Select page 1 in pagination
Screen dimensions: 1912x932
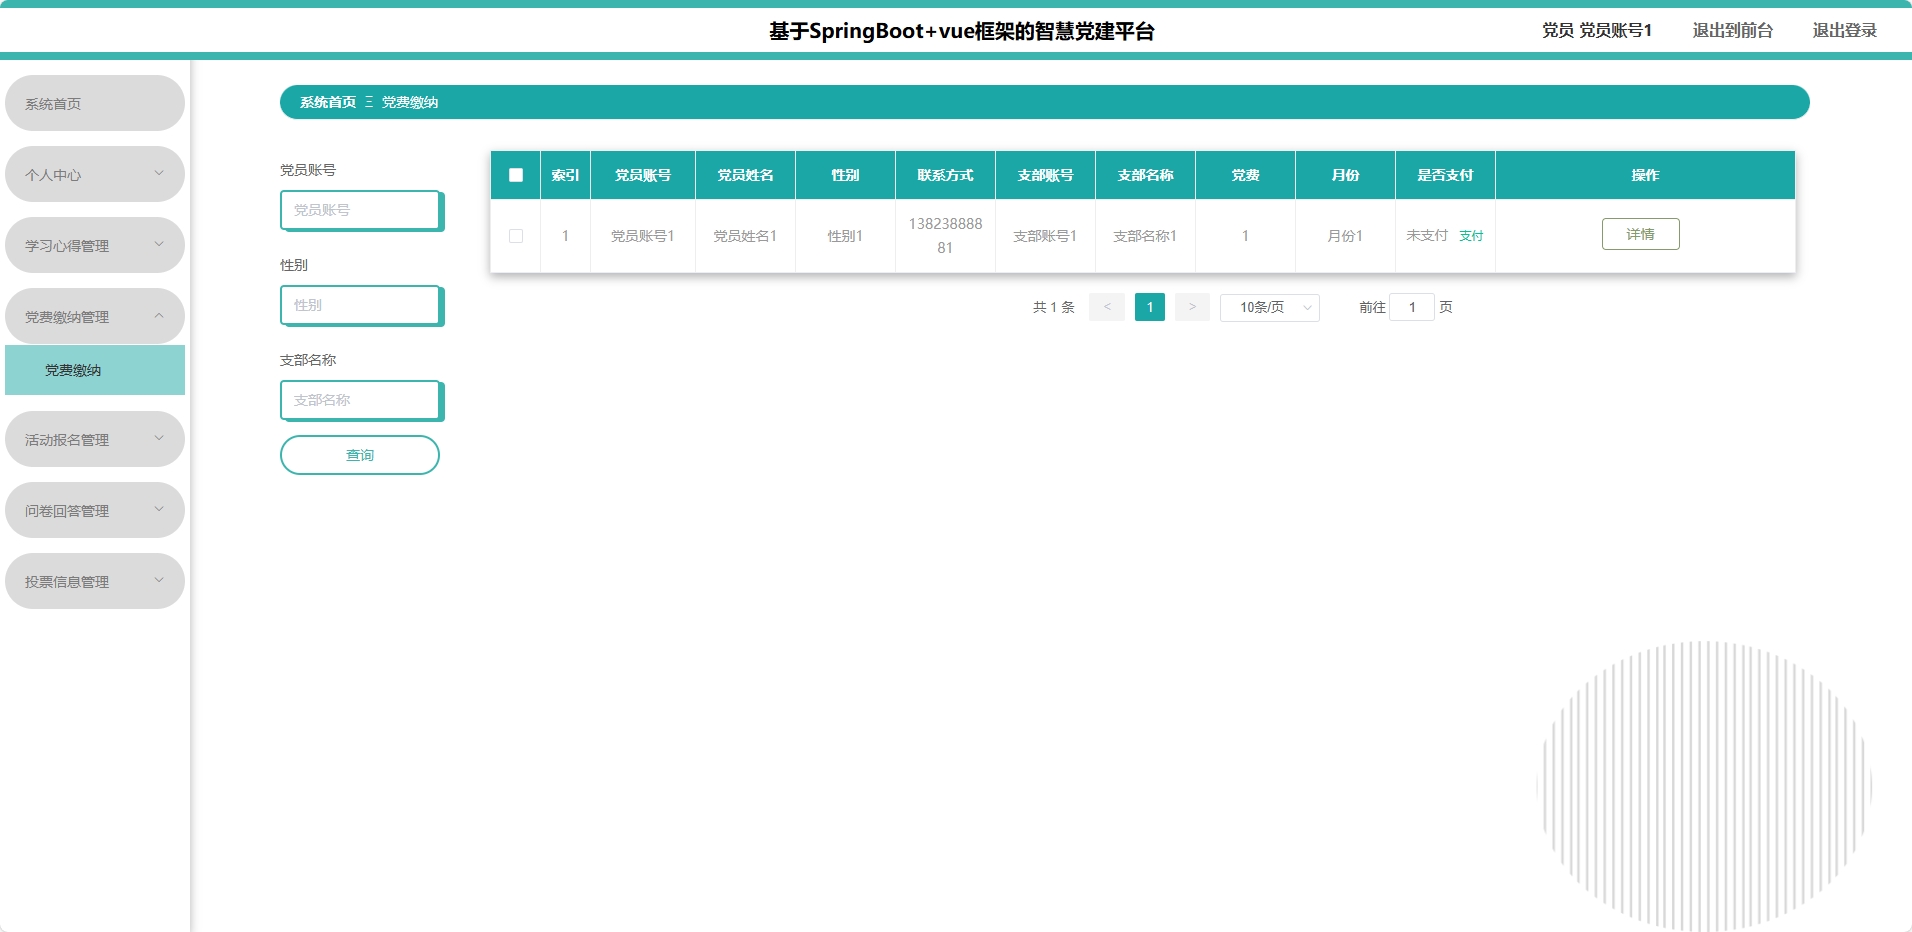click(x=1150, y=307)
